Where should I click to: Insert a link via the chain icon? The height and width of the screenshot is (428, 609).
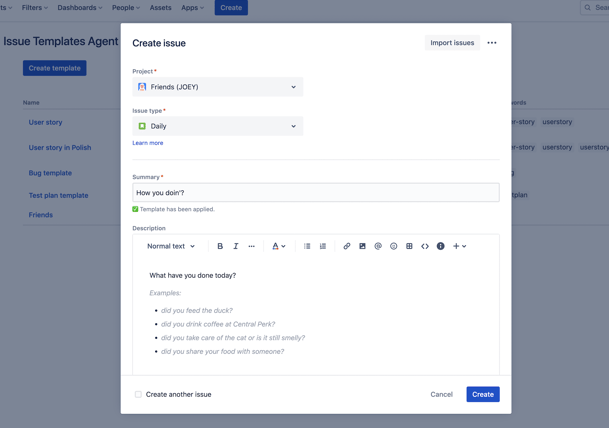346,246
